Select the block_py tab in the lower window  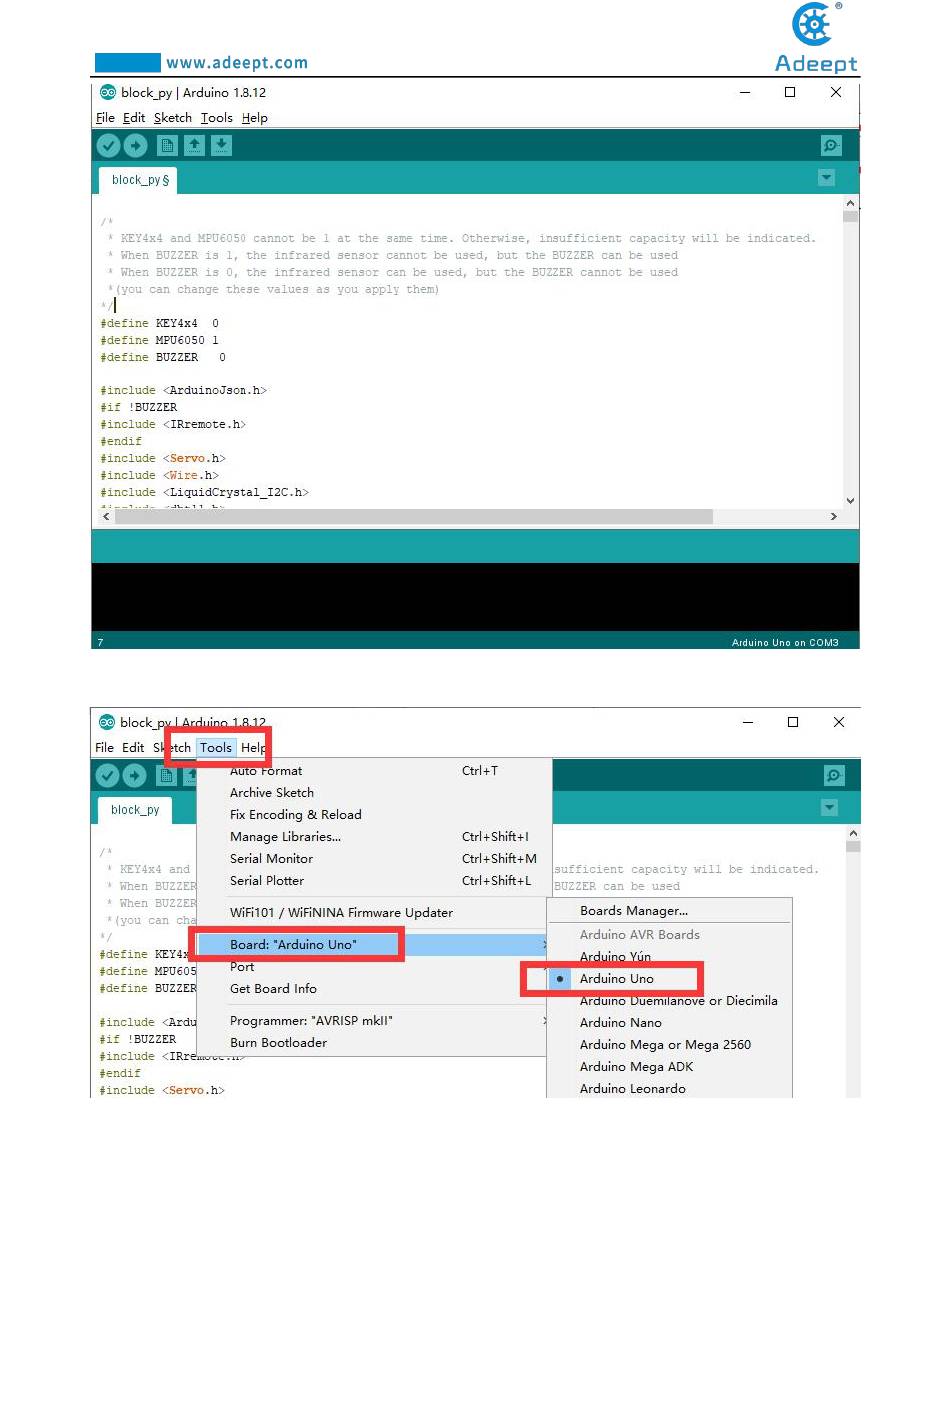[135, 810]
